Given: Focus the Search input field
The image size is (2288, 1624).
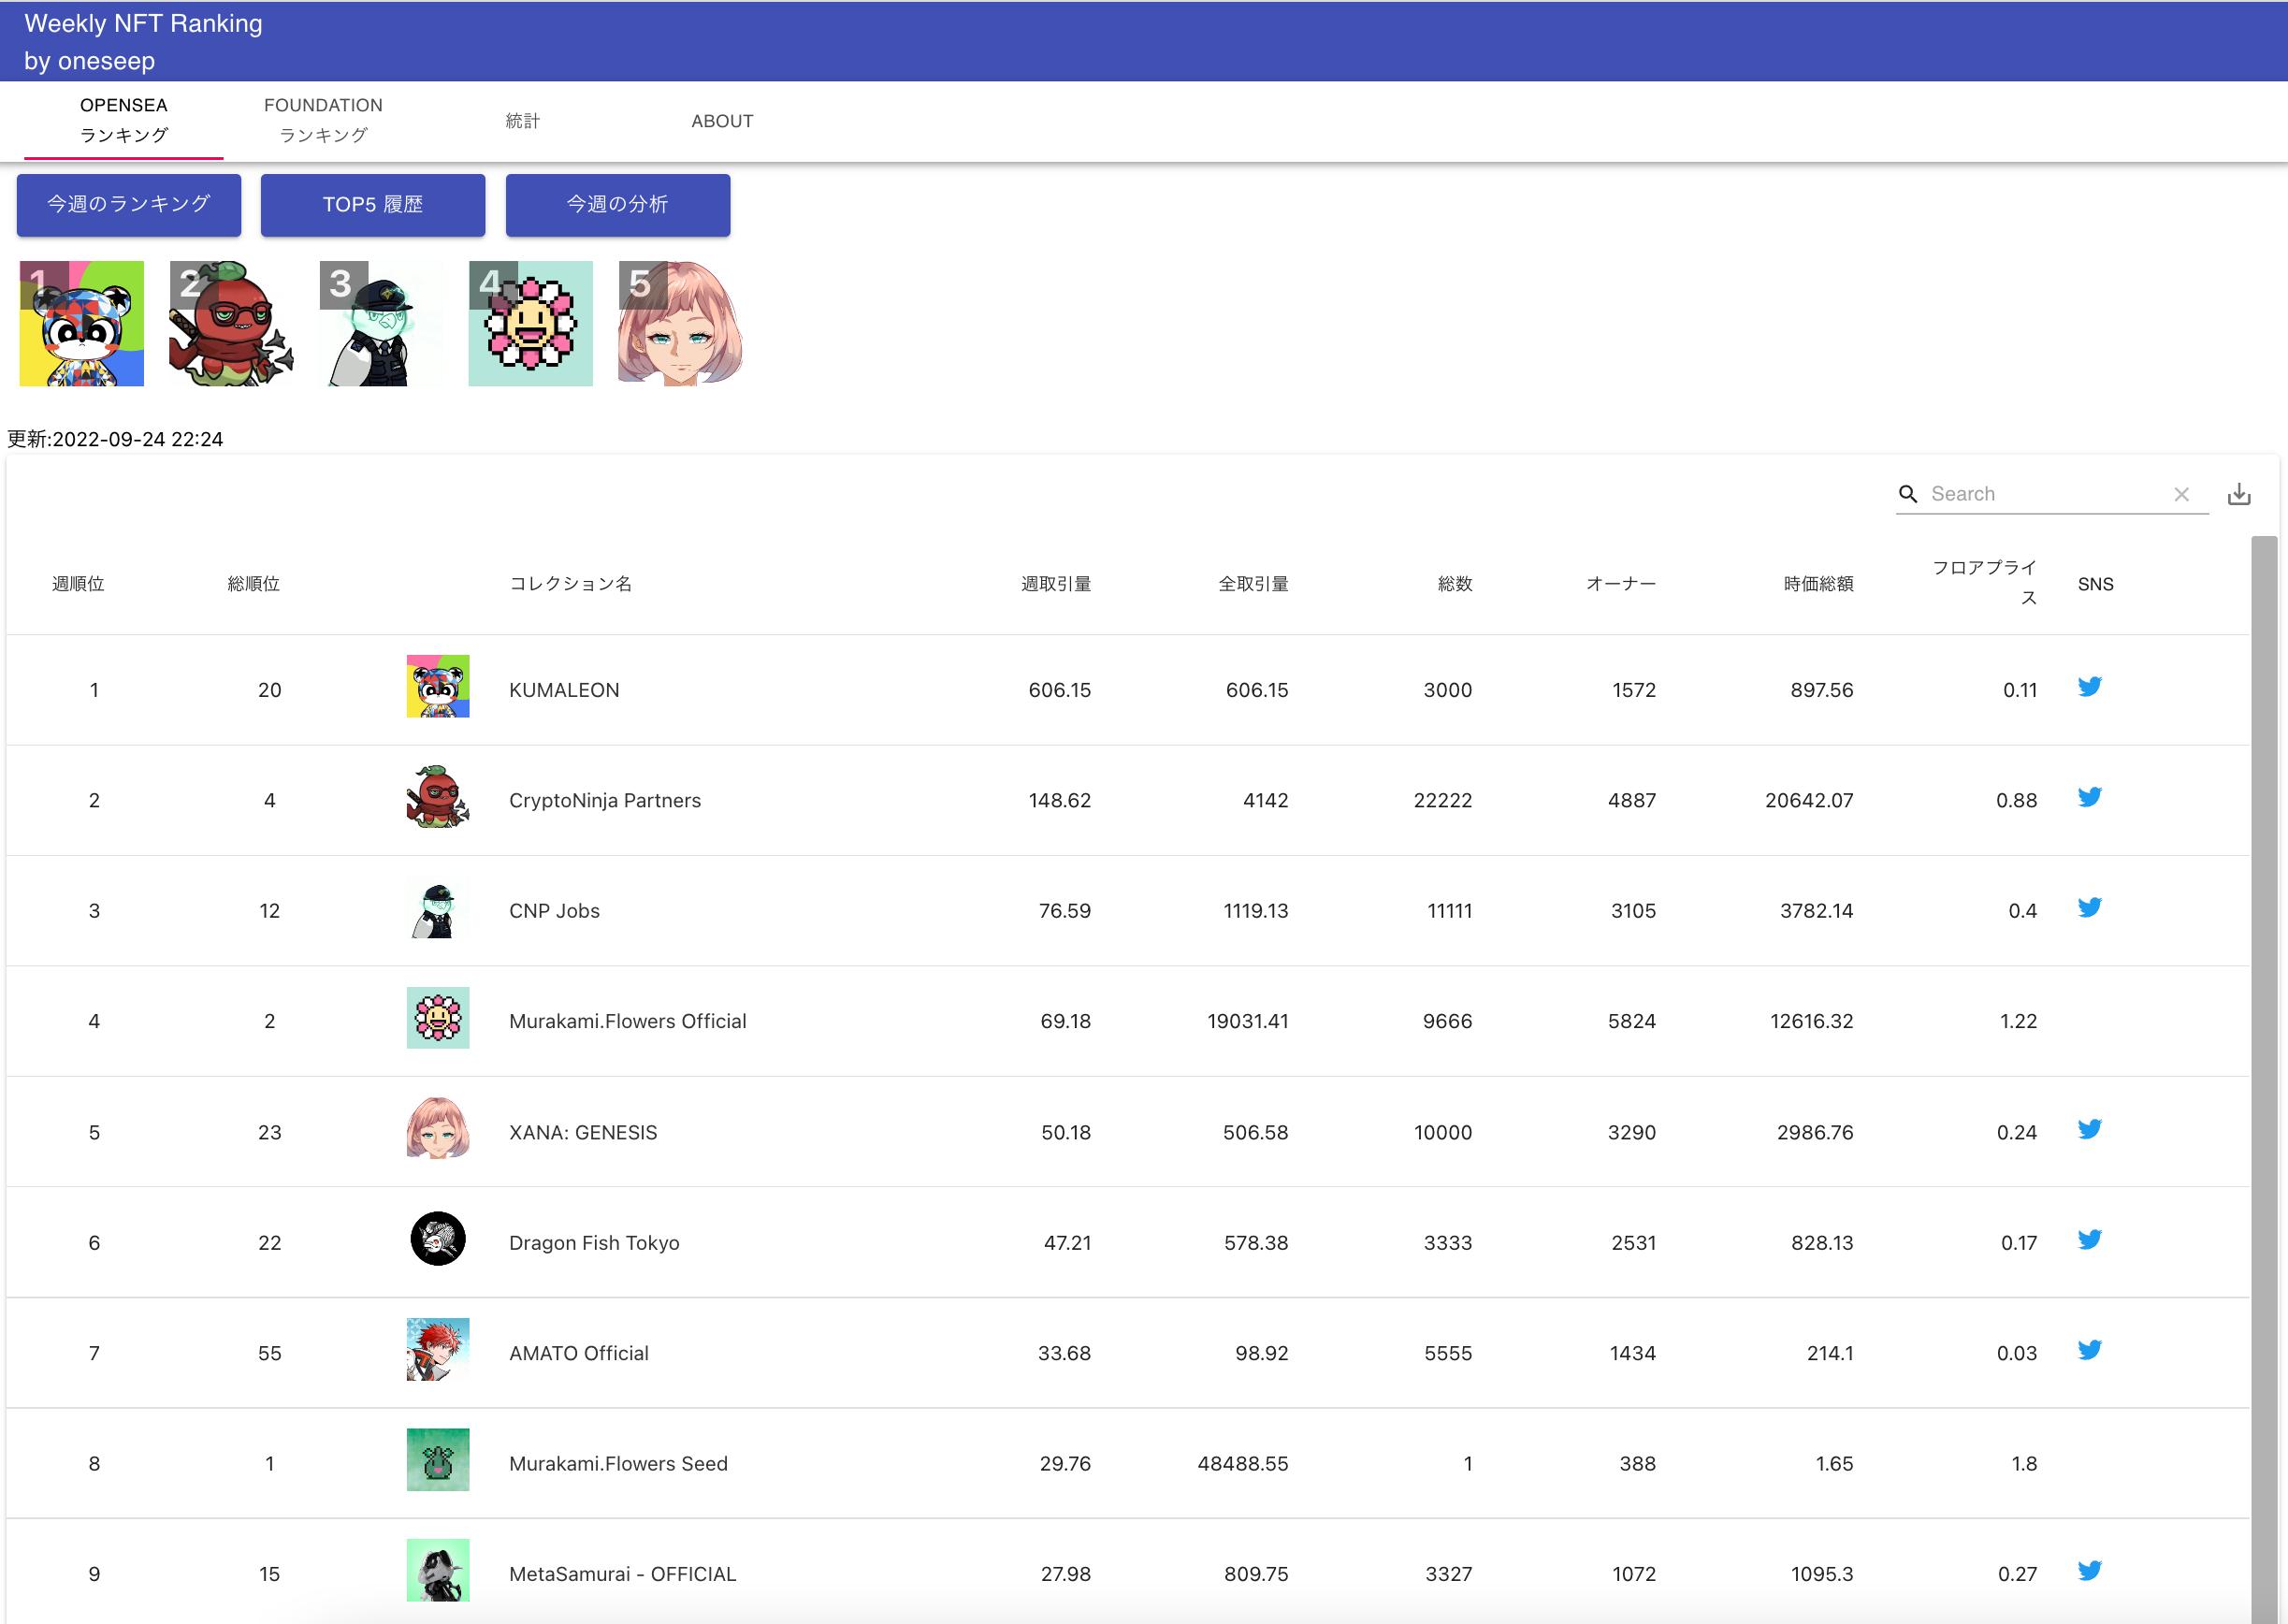Looking at the screenshot, I should [2046, 494].
